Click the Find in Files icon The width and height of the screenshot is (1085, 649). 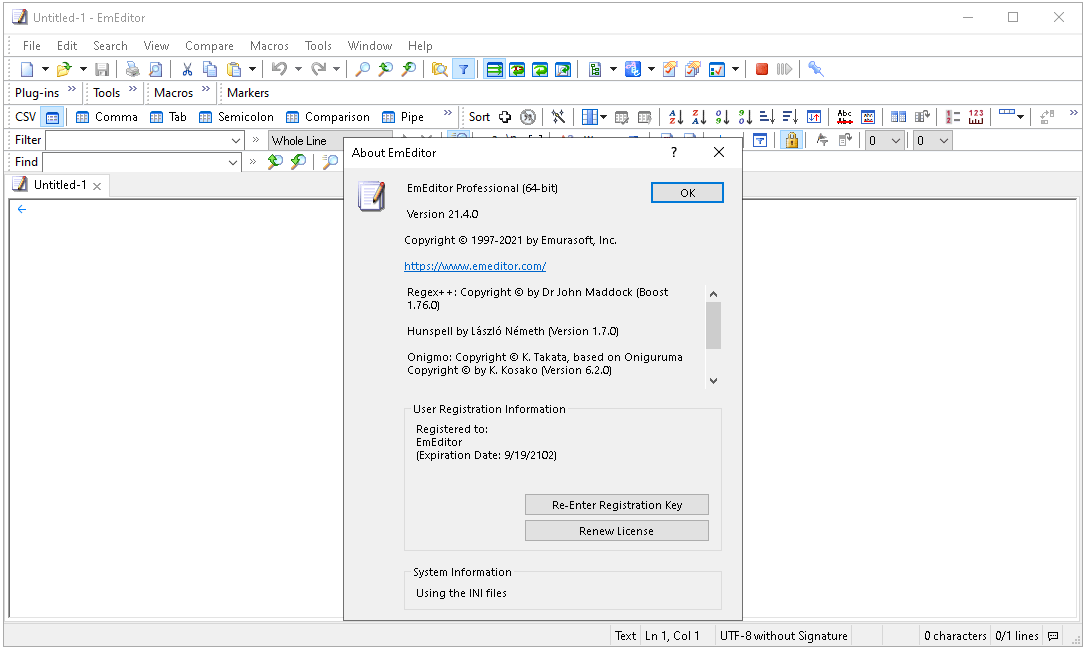click(x=439, y=69)
